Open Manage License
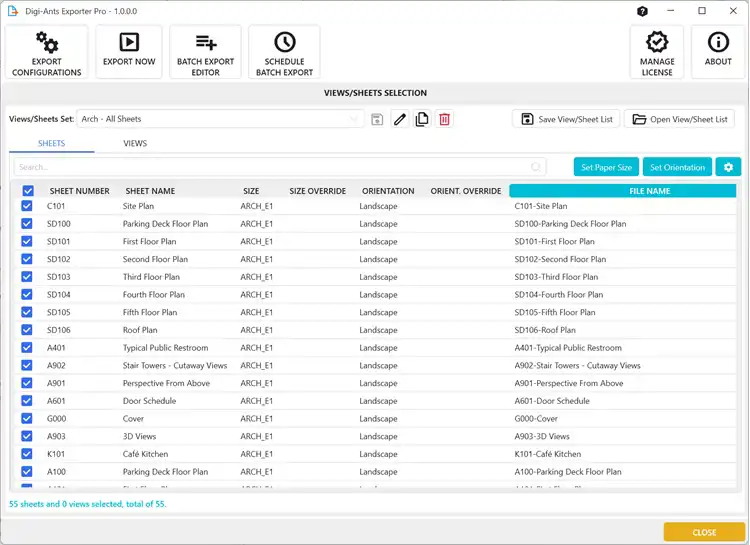Screen dimensions: 750x545 657,52
